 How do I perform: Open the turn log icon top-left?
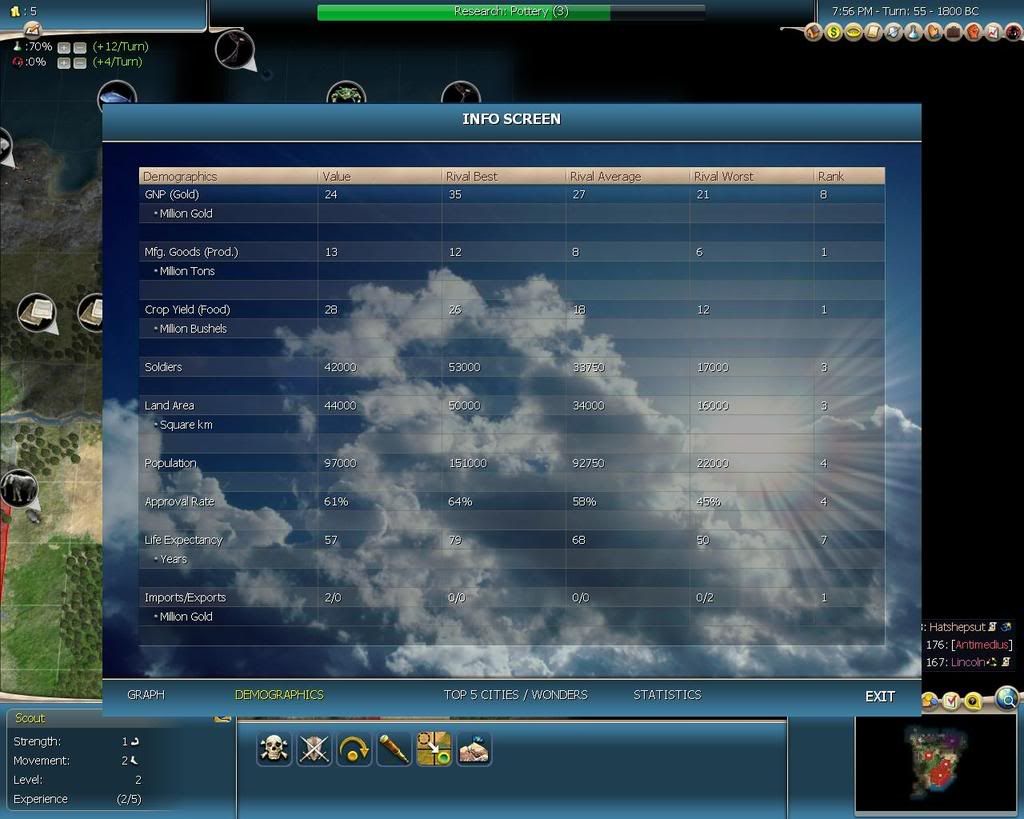point(33,31)
